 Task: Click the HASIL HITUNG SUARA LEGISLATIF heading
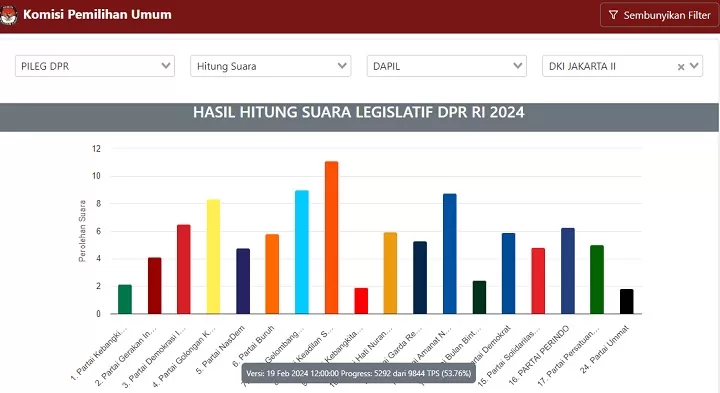(x=359, y=112)
